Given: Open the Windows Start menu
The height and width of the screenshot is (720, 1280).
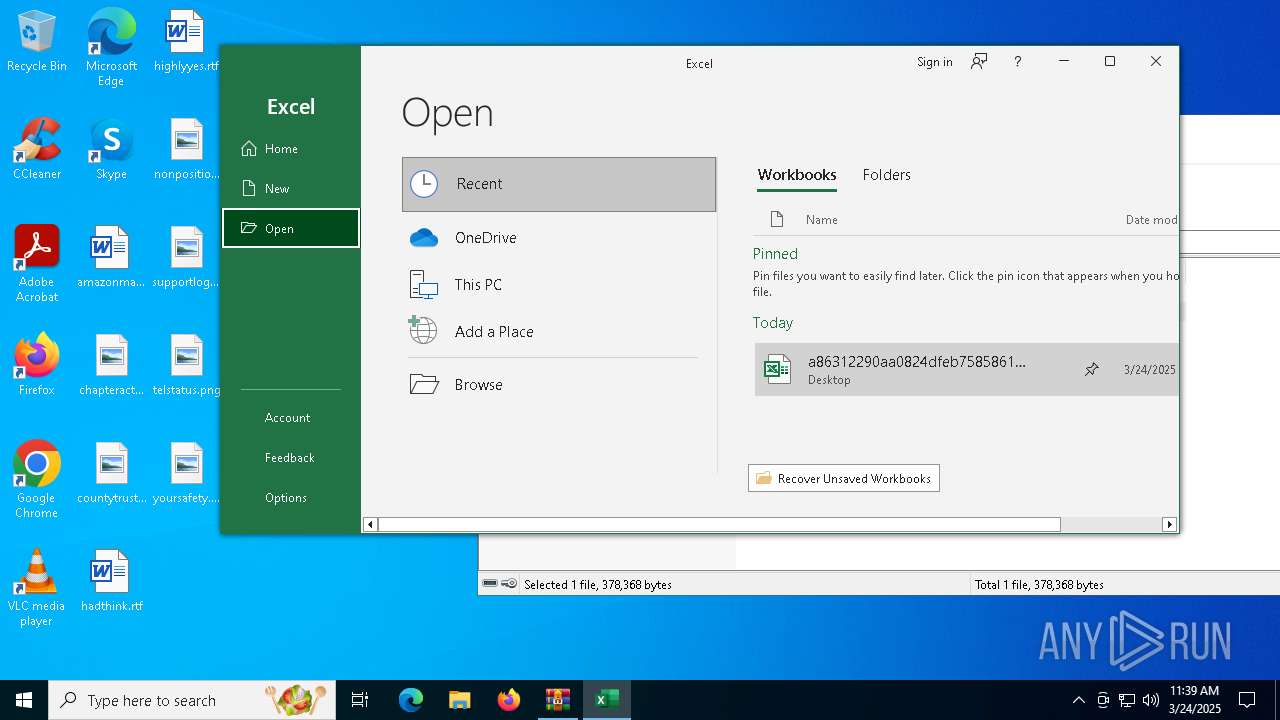Looking at the screenshot, I should pyautogui.click(x=24, y=700).
